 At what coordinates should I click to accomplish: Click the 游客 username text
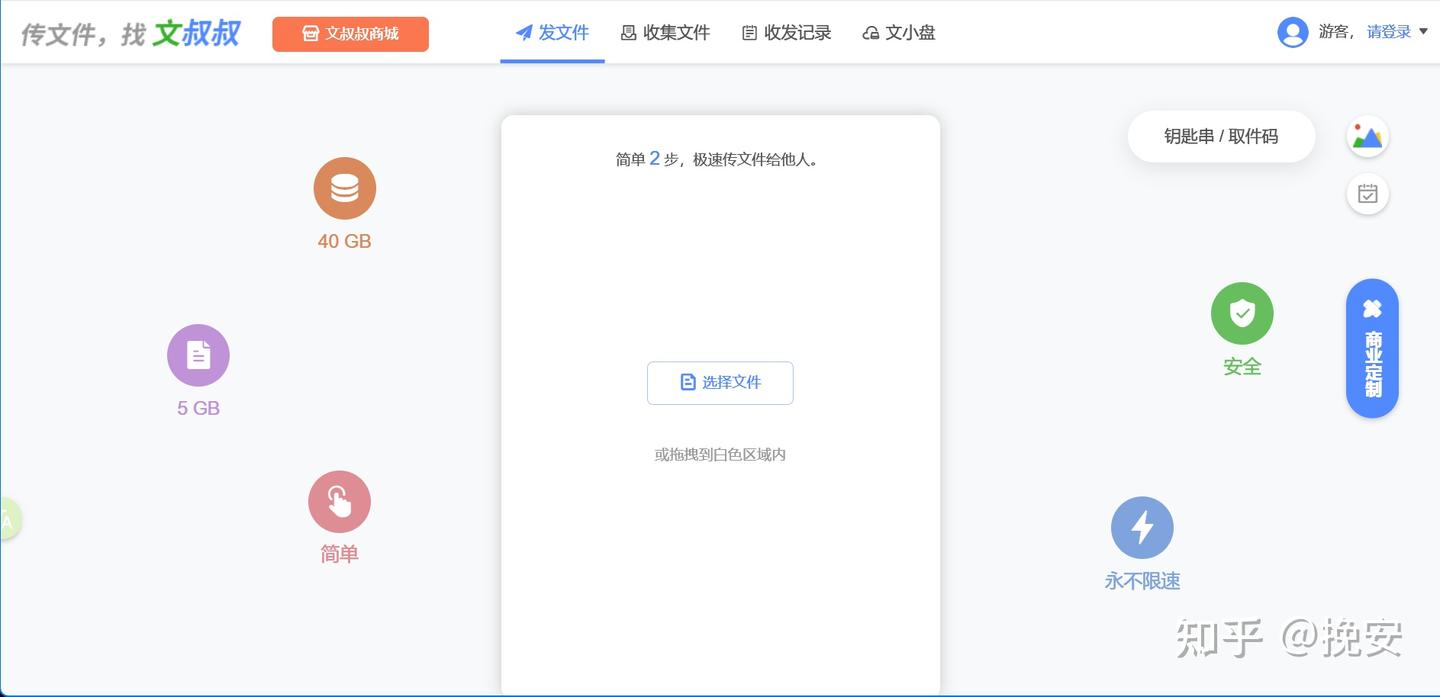pos(1334,32)
